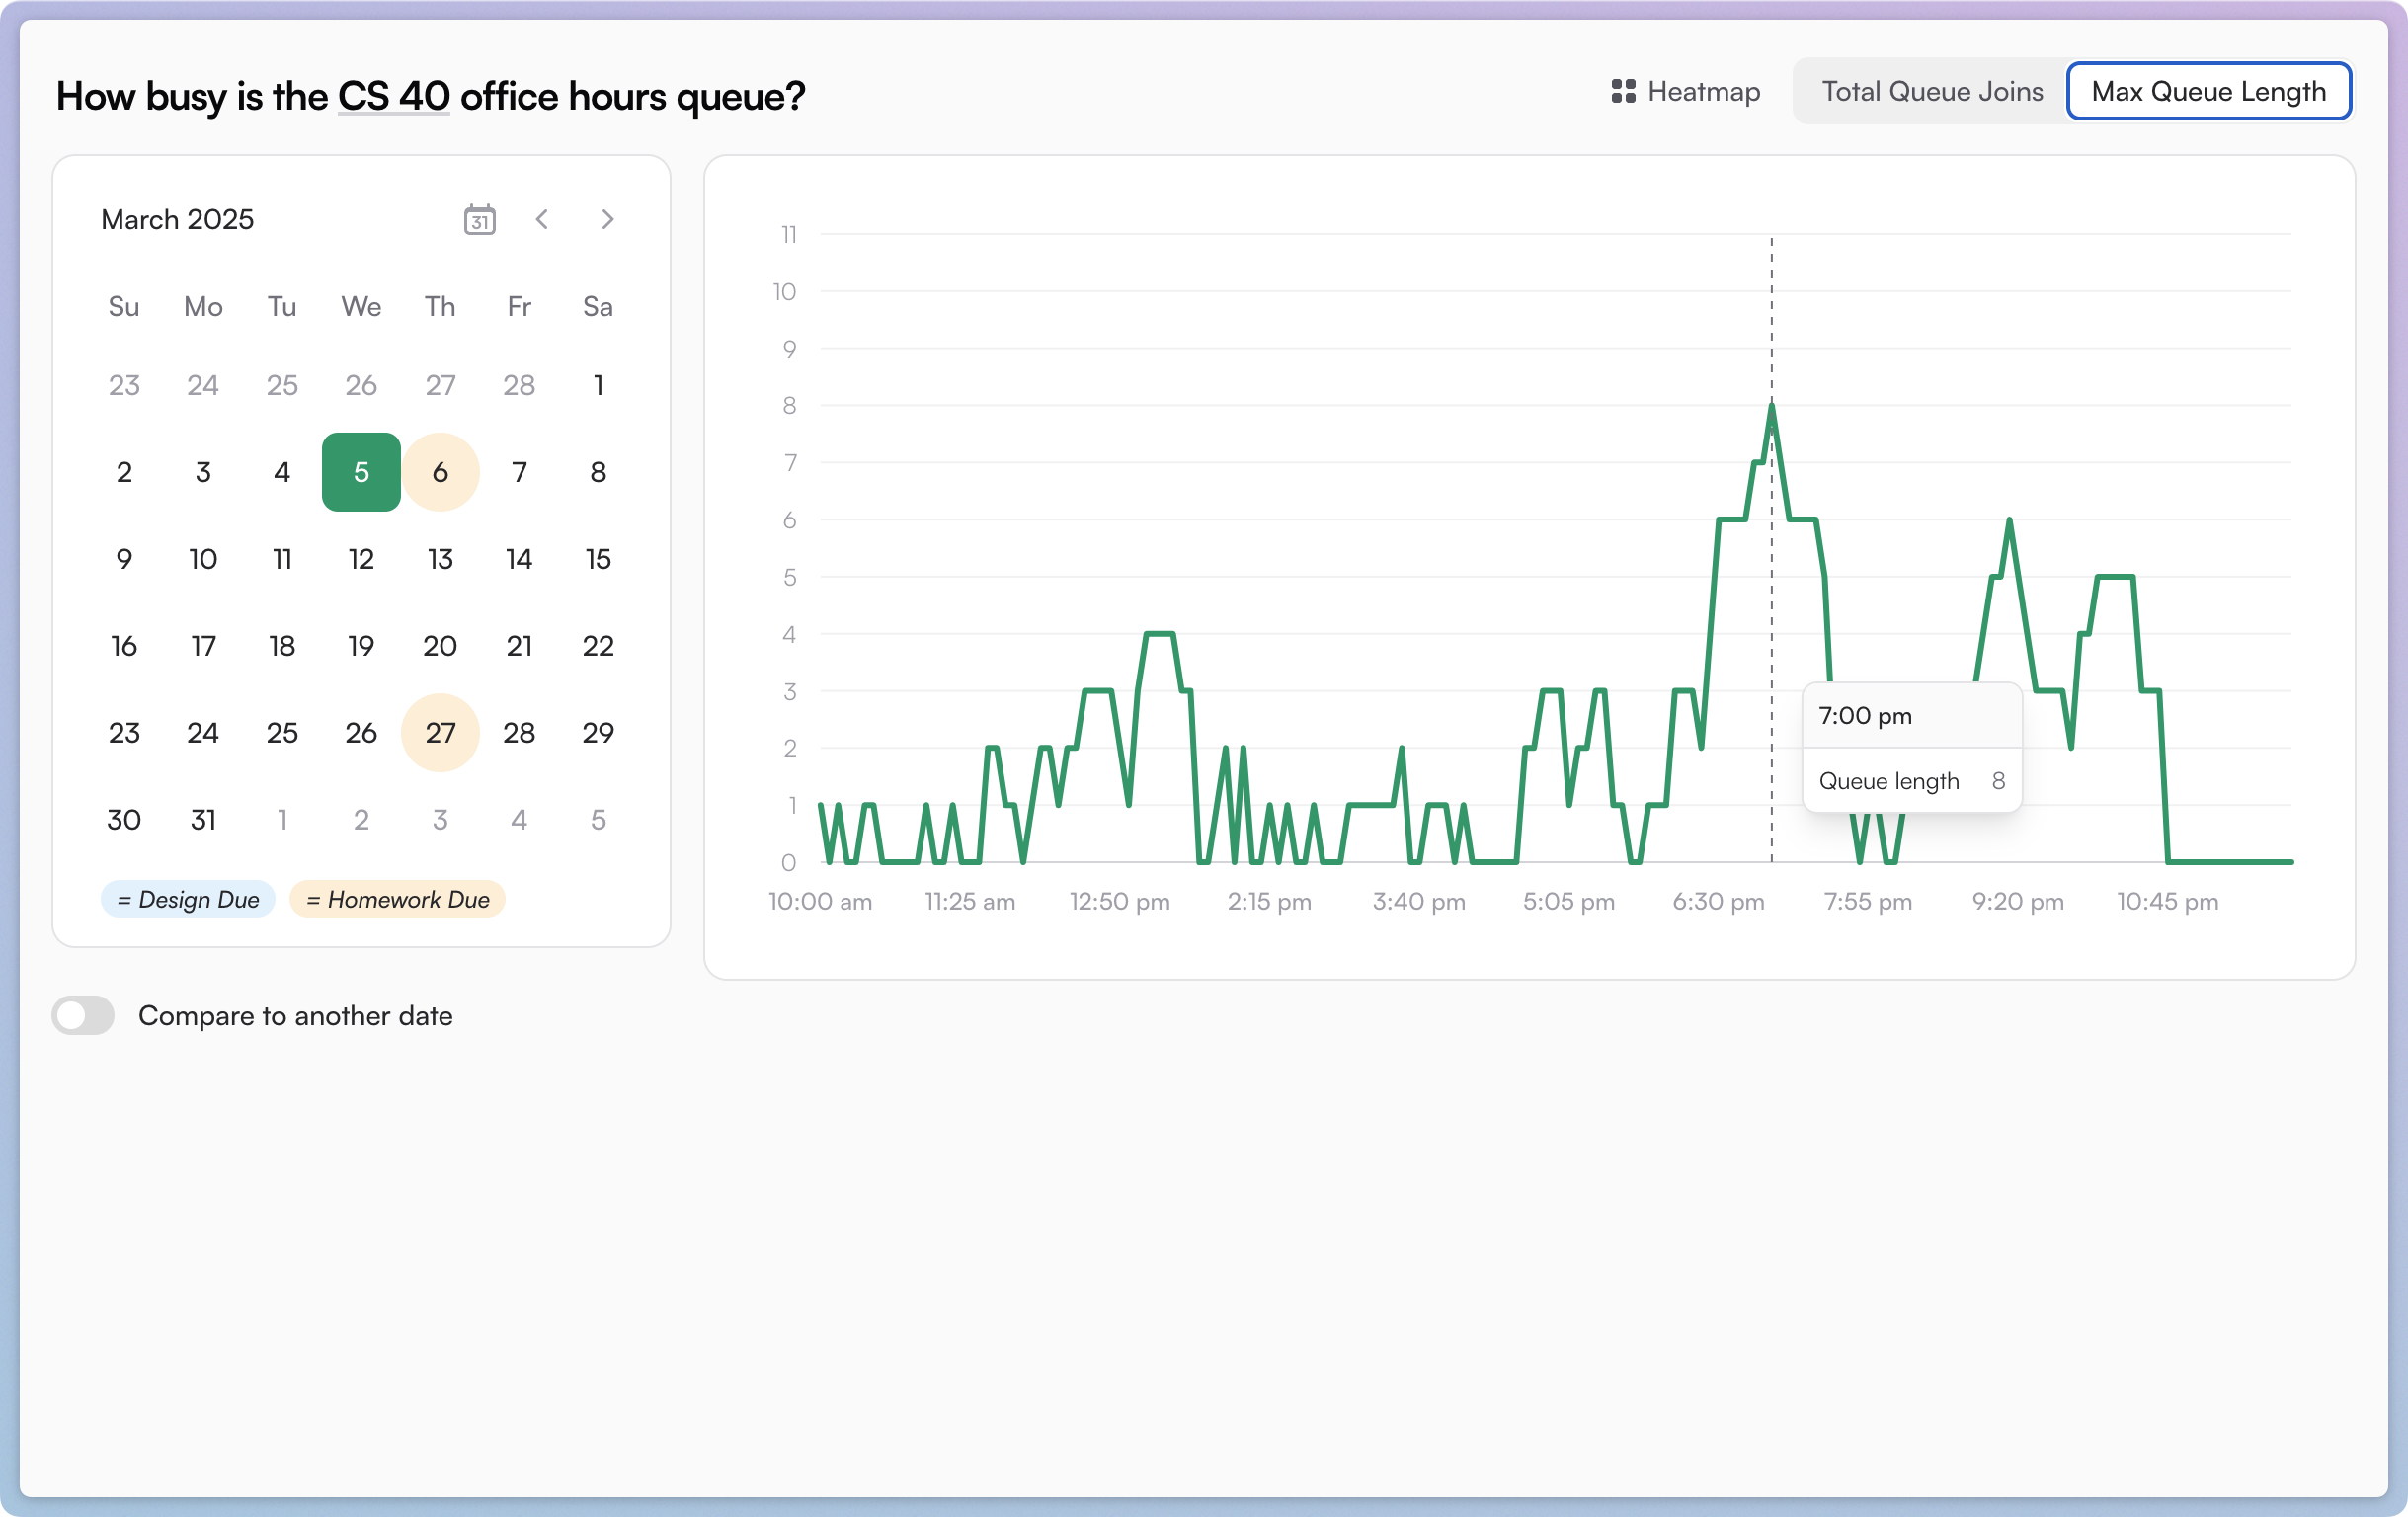Click the Design Due legend badge

(188, 899)
